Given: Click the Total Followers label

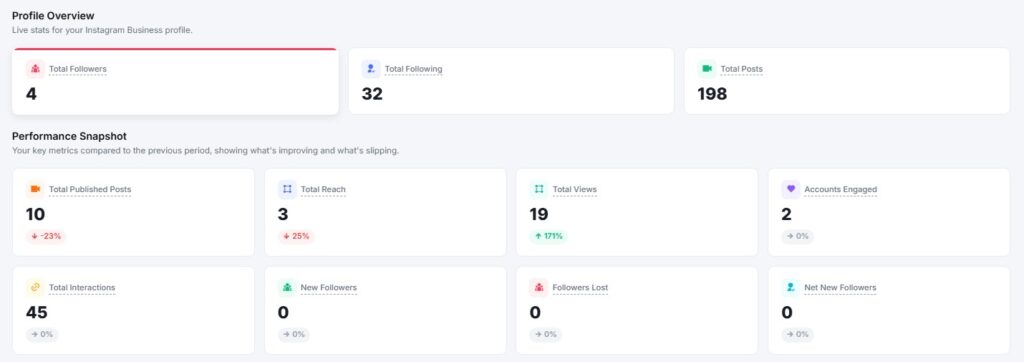Looking at the screenshot, I should tap(78, 69).
